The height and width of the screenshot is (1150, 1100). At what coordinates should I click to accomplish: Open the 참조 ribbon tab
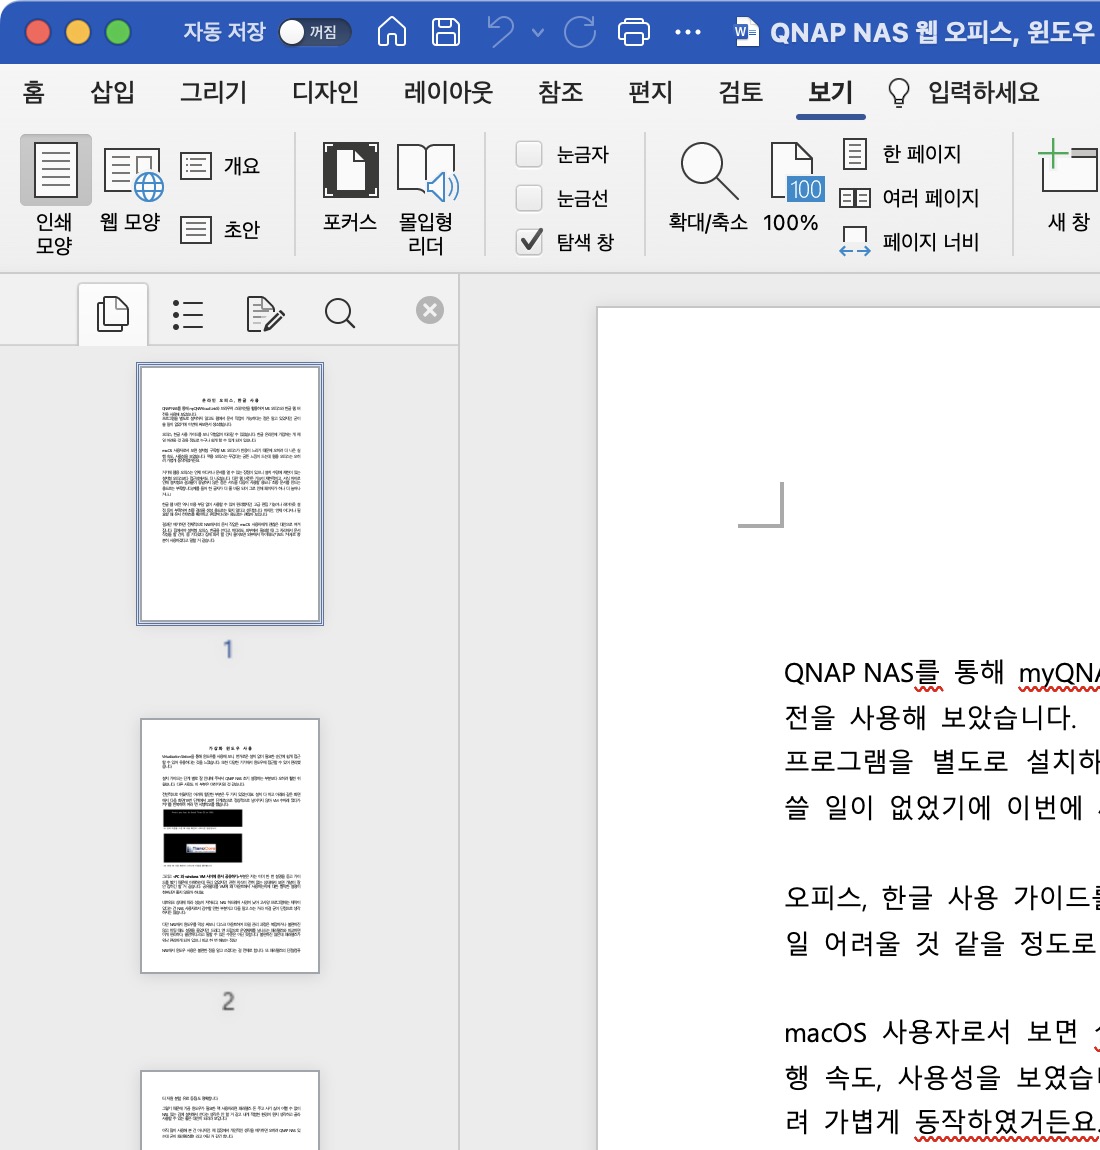tap(560, 92)
